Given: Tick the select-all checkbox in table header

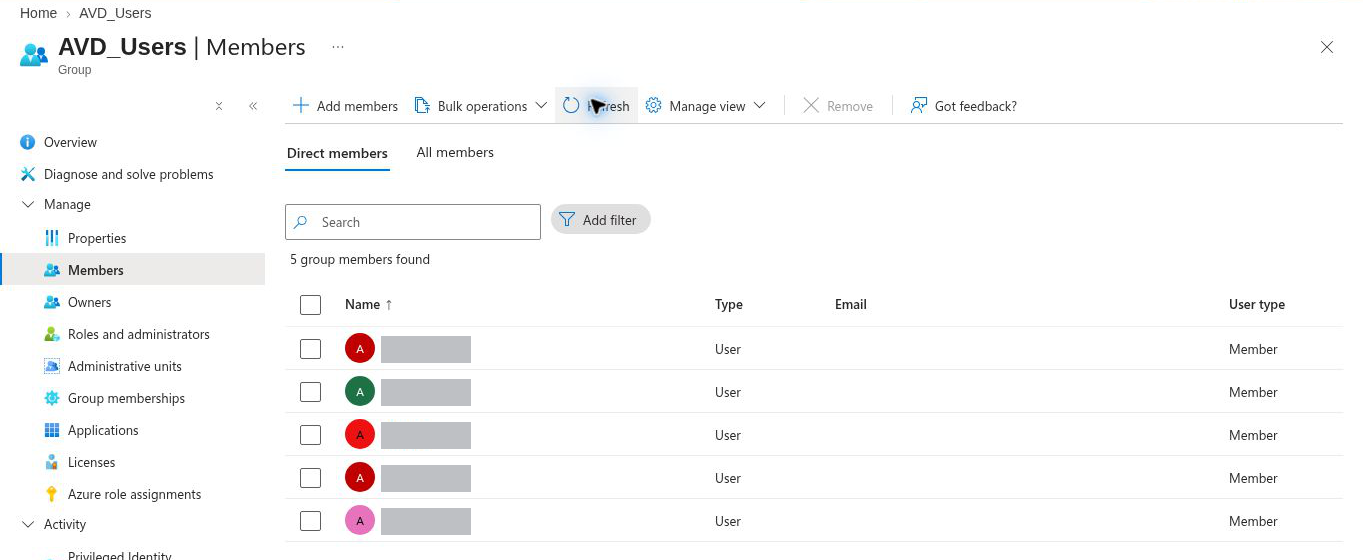Looking at the screenshot, I should coord(310,305).
